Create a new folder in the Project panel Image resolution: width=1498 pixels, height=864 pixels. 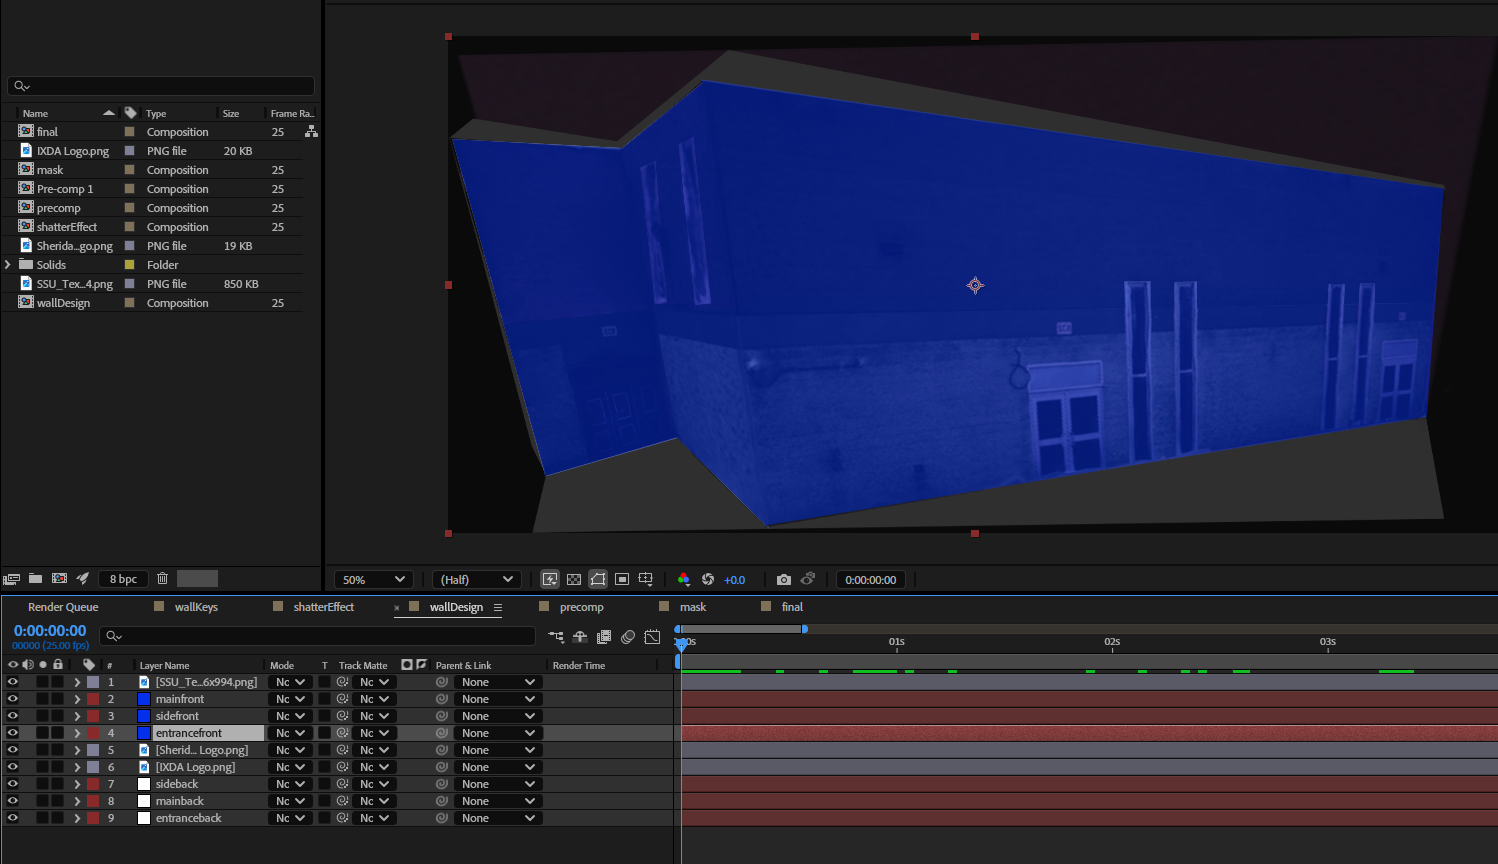35,578
